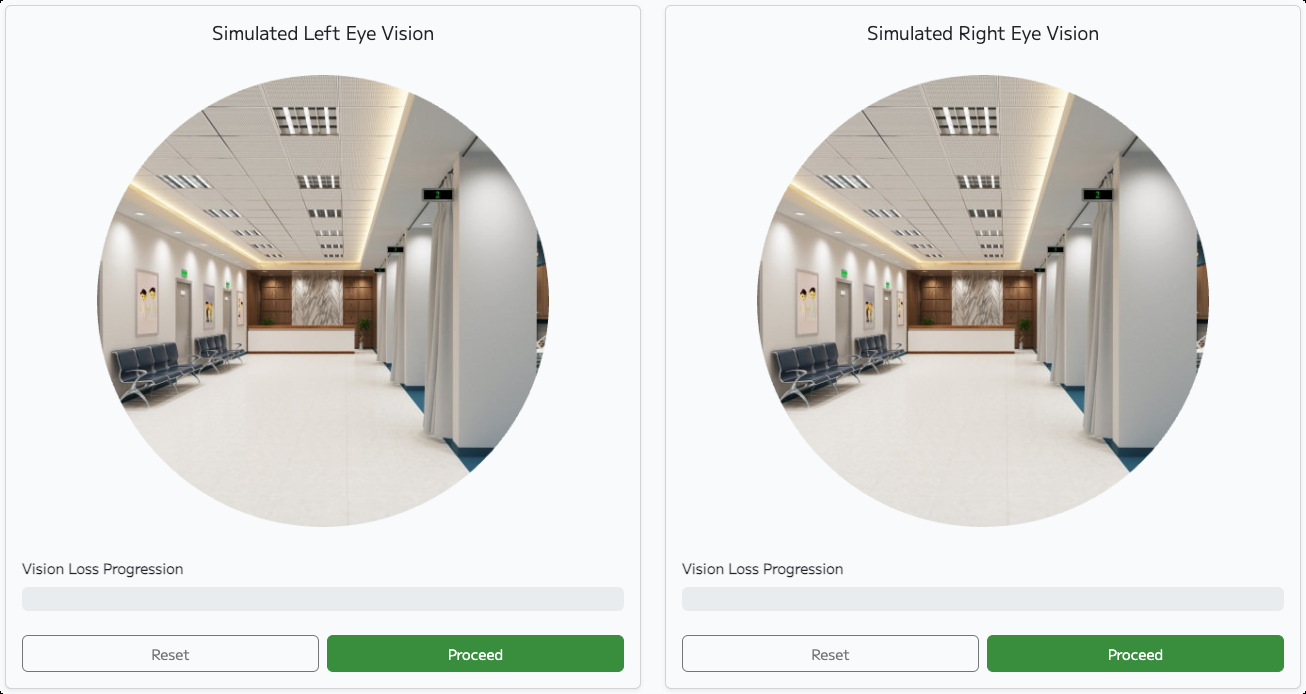This screenshot has height=694, width=1306.
Task: Click Proceed in the left eye panel
Action: [x=475, y=654]
